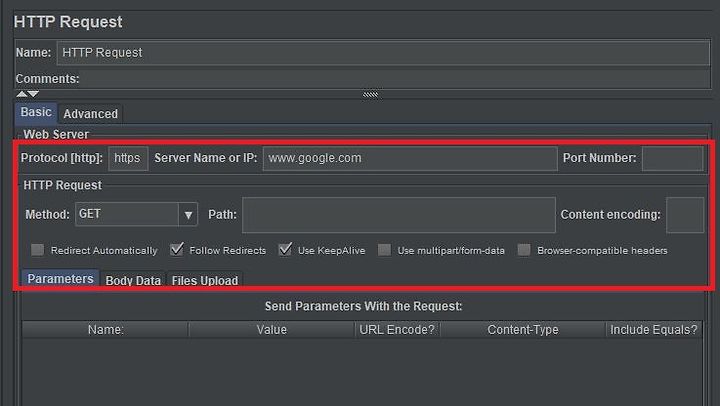Click the Name input field
The image size is (720, 406).
(383, 52)
